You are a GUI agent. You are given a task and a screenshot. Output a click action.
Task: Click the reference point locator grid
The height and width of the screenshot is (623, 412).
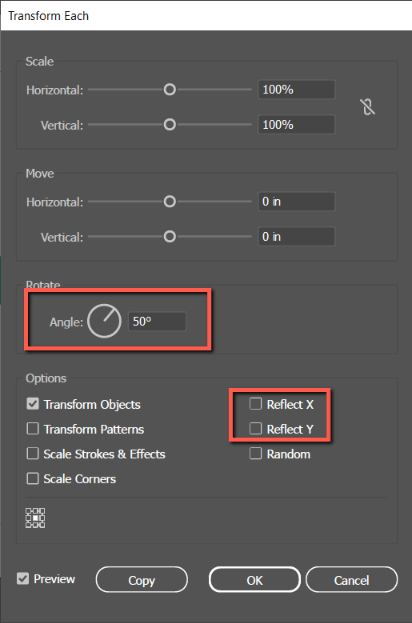point(35,518)
